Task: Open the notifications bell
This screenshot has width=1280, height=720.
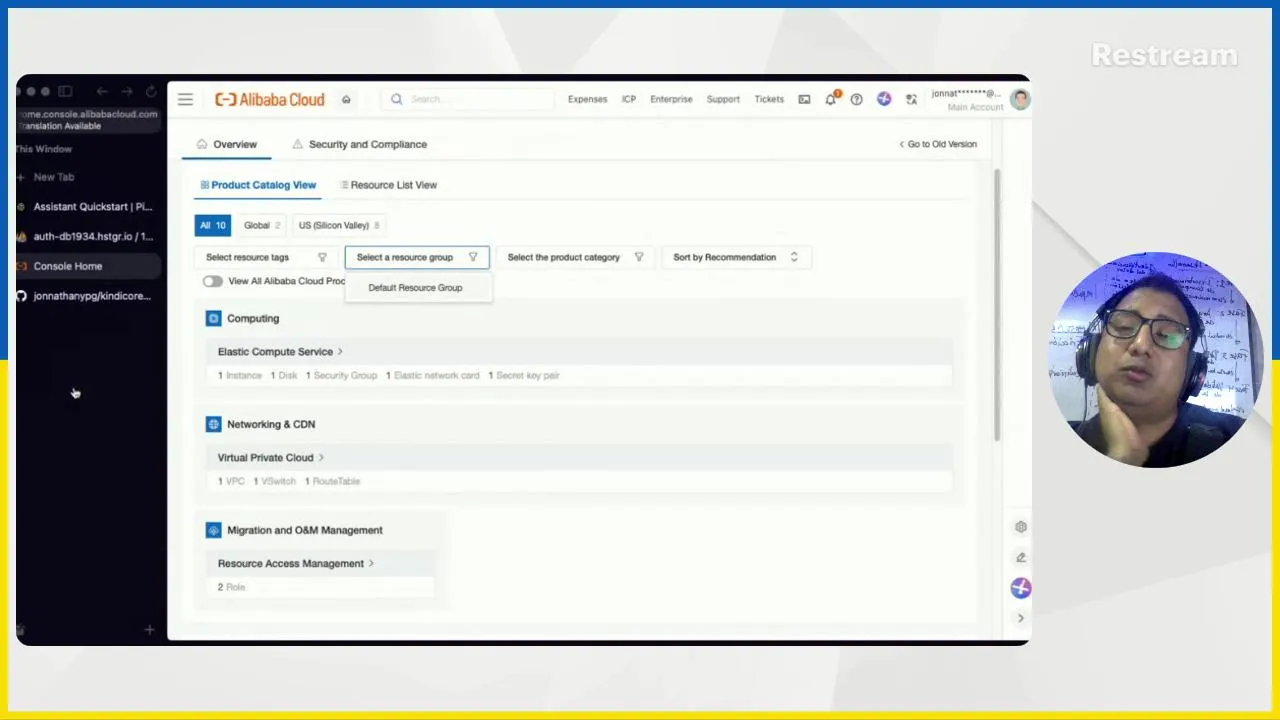Action: click(x=830, y=99)
